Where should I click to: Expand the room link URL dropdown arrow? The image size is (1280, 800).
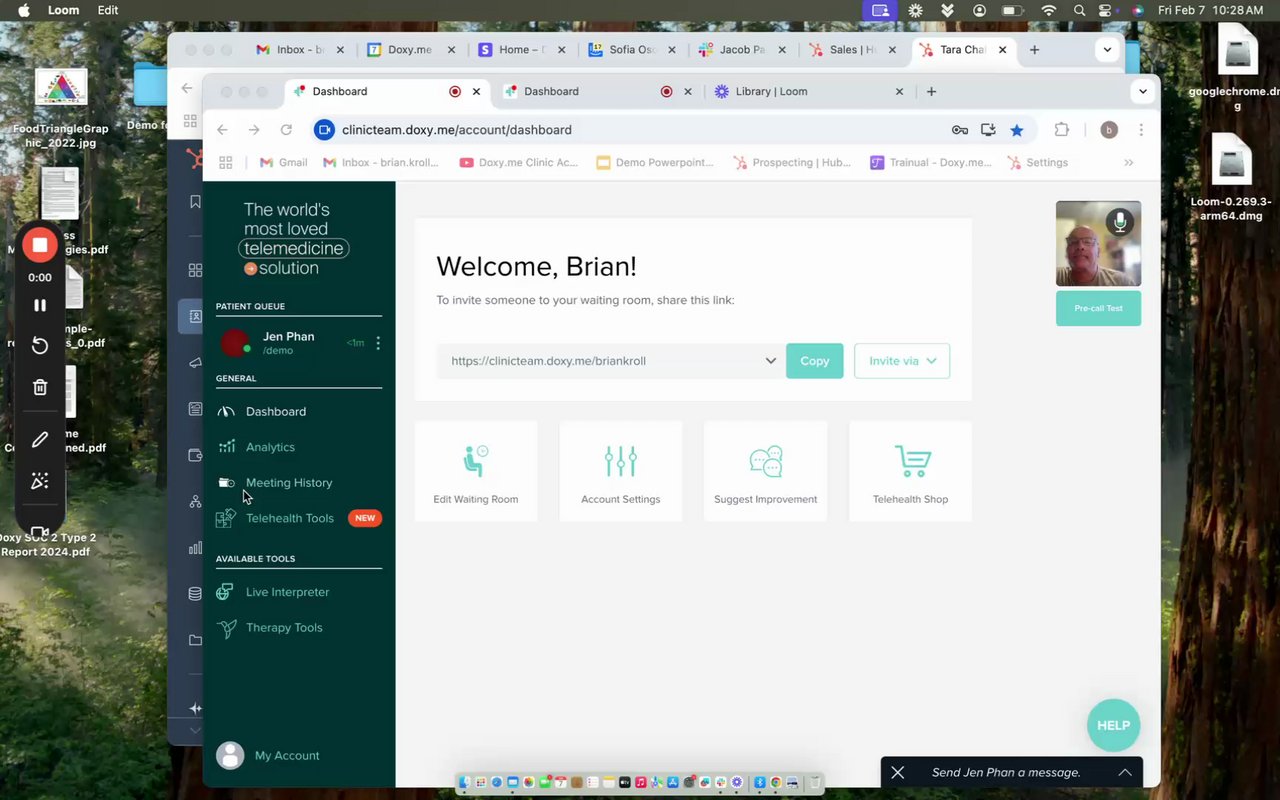coord(771,361)
